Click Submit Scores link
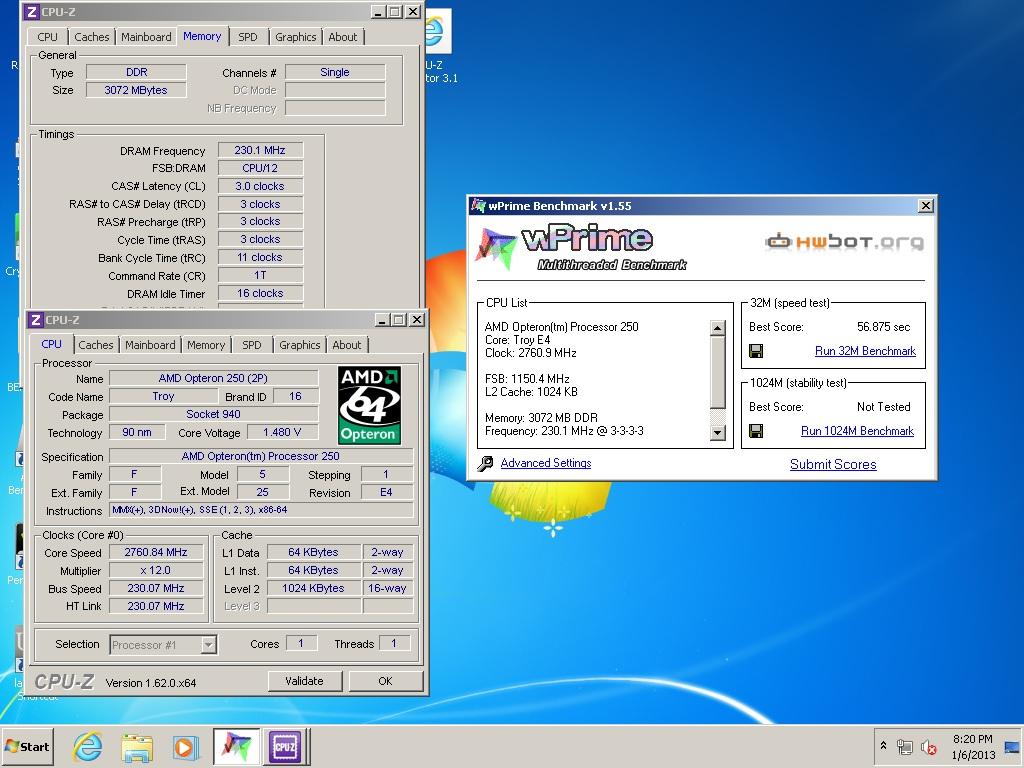The height and width of the screenshot is (768, 1024). click(833, 464)
